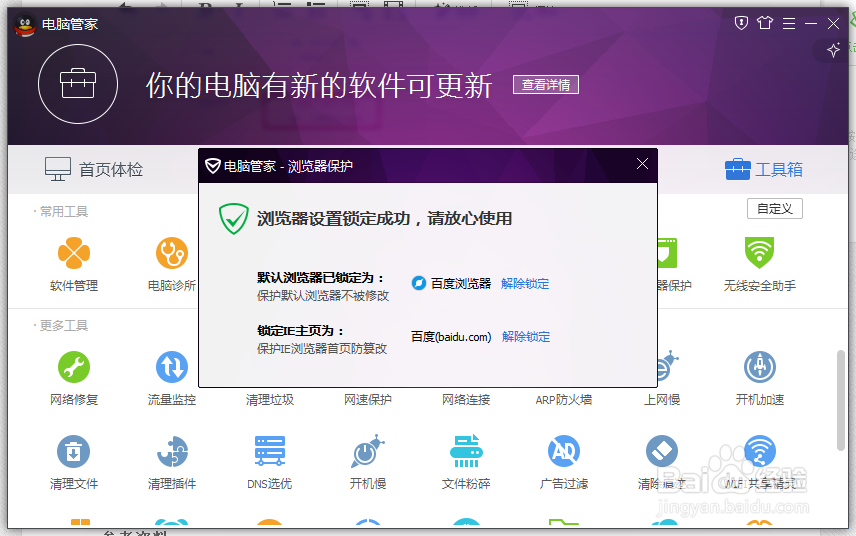This screenshot has height=536, width=856.
Task: Open 无线安全助手 wifi shield icon
Action: (x=759, y=253)
